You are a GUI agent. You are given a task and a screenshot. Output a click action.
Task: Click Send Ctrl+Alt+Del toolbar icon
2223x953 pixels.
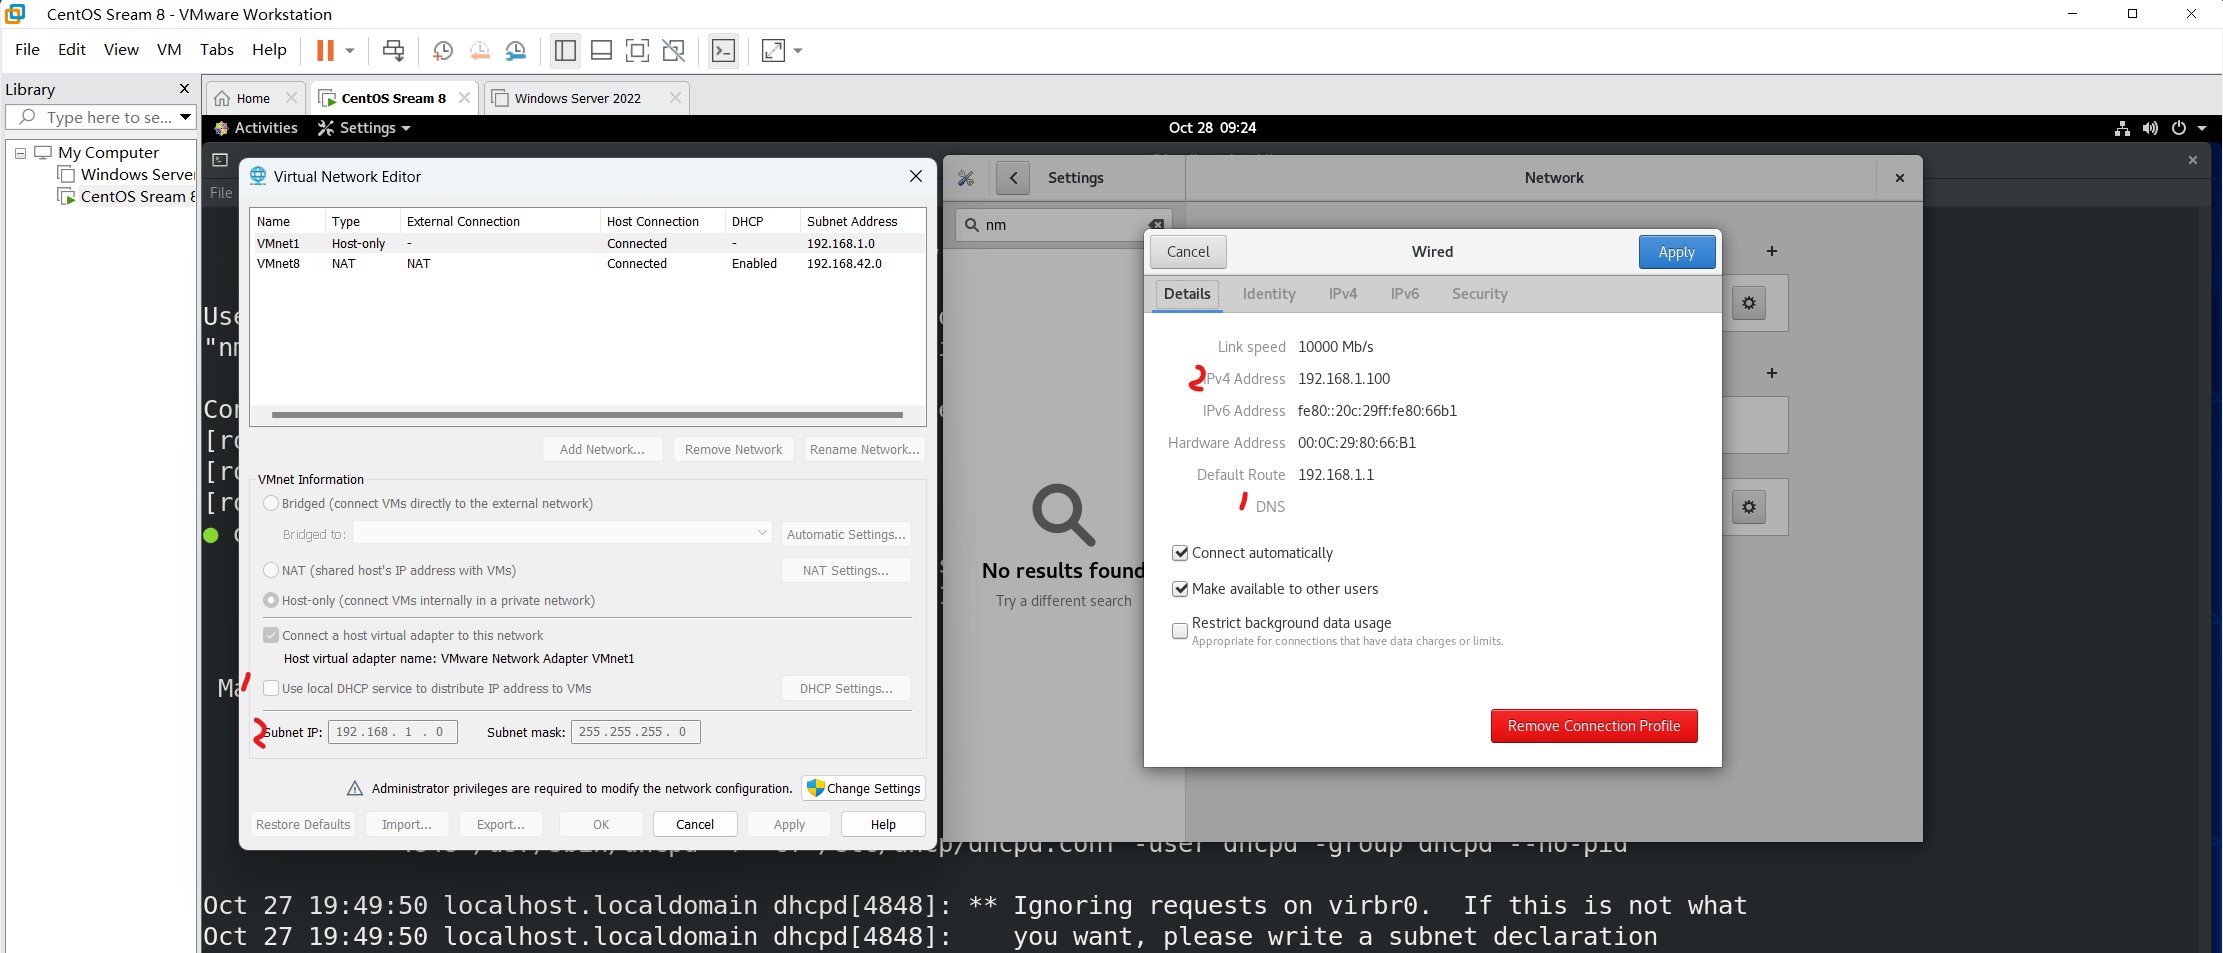[x=393, y=50]
